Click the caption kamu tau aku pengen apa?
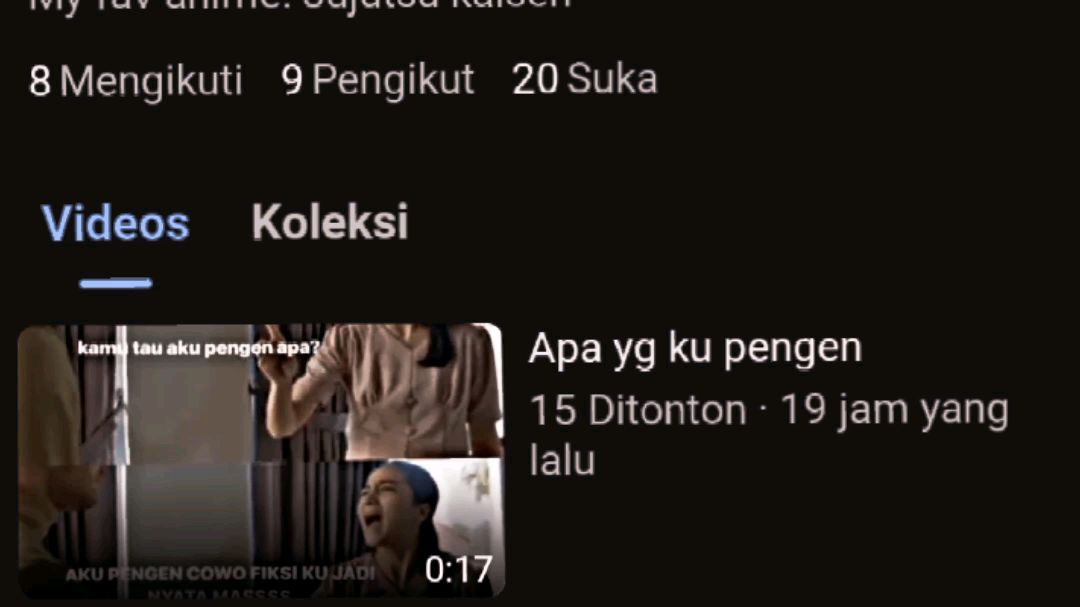The height and width of the screenshot is (607, 1080). tap(199, 348)
